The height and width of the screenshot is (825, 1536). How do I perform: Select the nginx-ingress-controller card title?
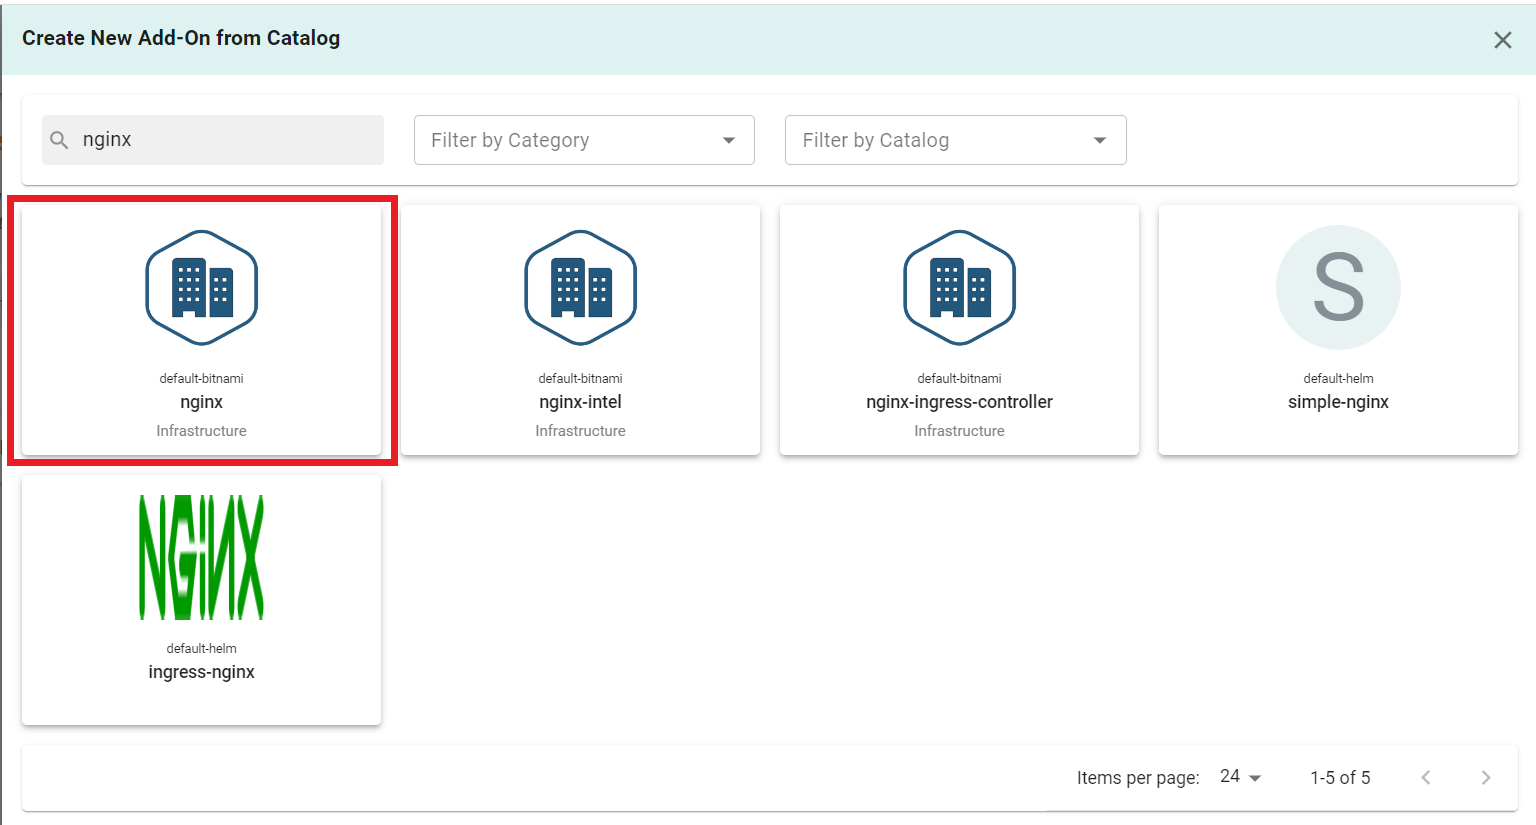pos(960,402)
